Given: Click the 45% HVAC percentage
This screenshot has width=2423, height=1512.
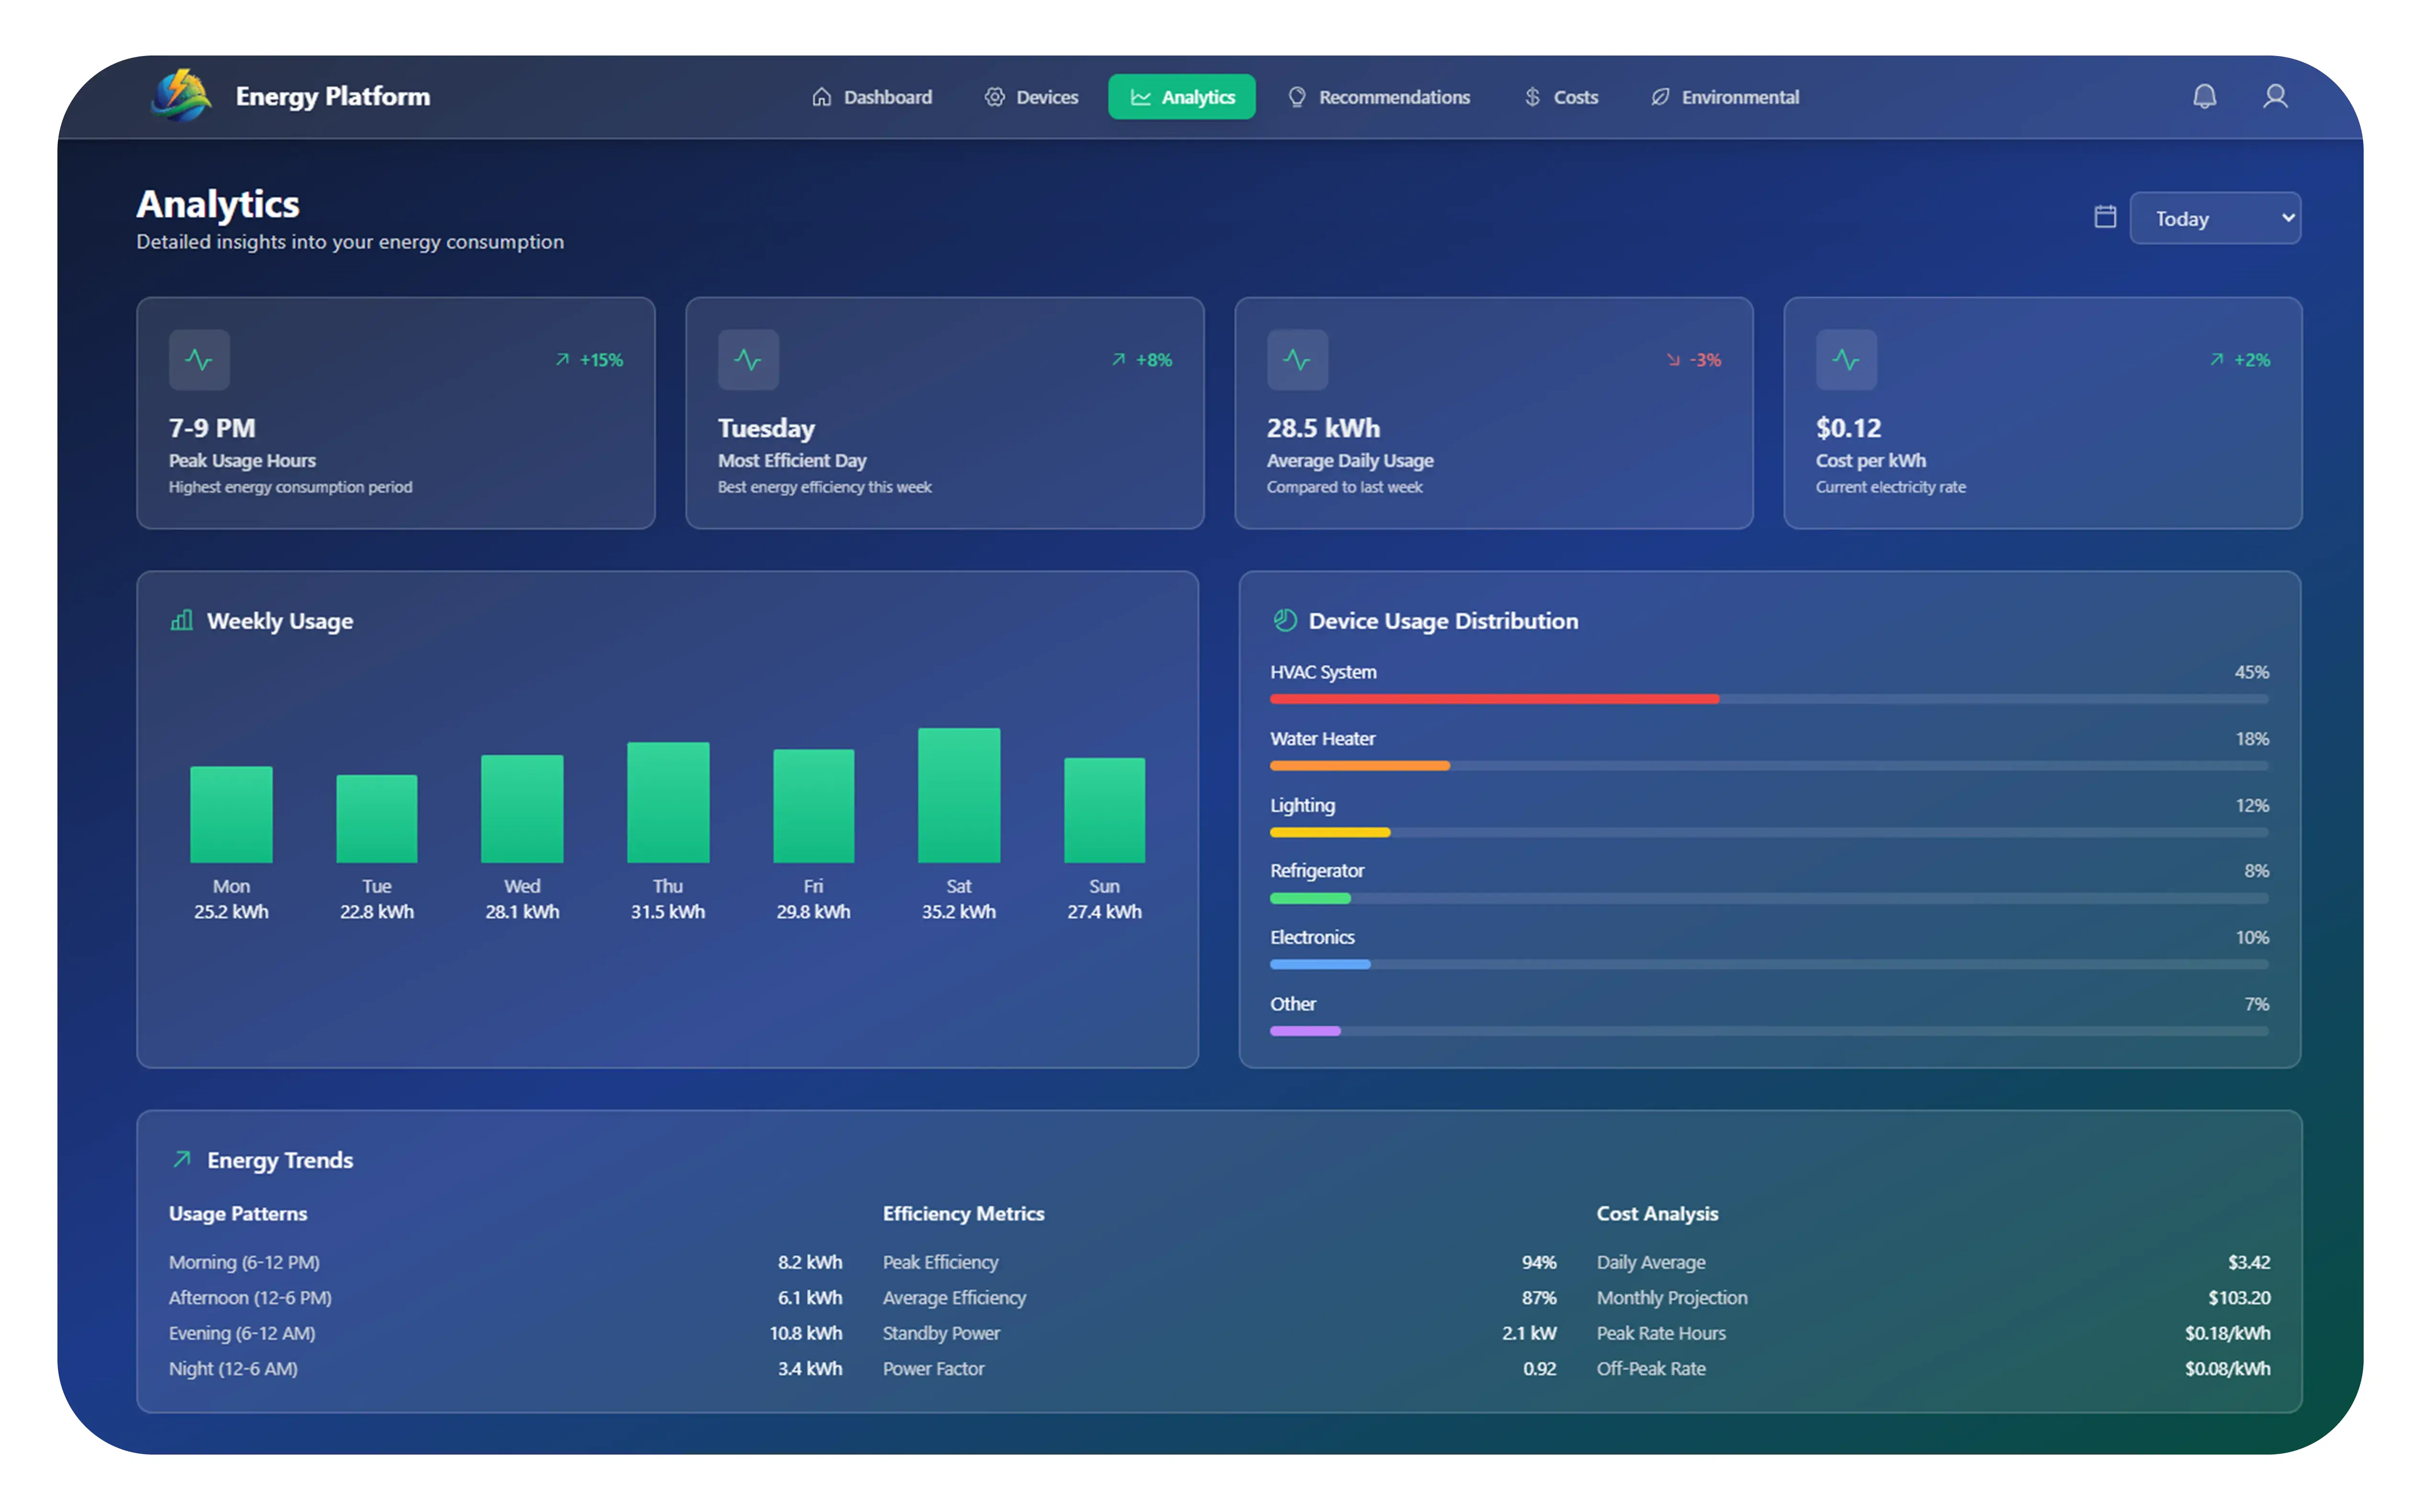Looking at the screenshot, I should pyautogui.click(x=2251, y=672).
